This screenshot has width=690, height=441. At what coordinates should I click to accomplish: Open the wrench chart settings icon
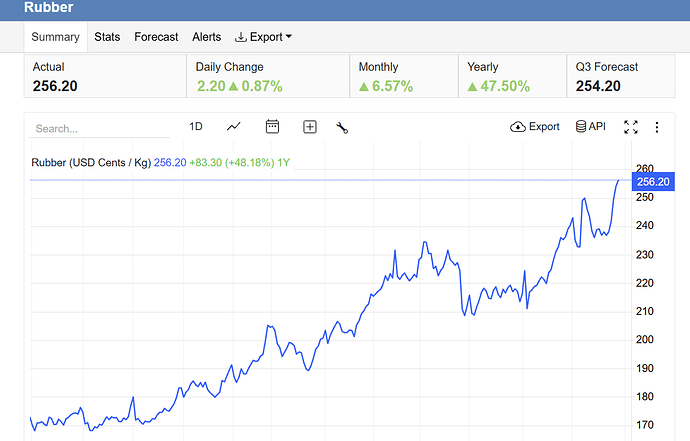342,128
